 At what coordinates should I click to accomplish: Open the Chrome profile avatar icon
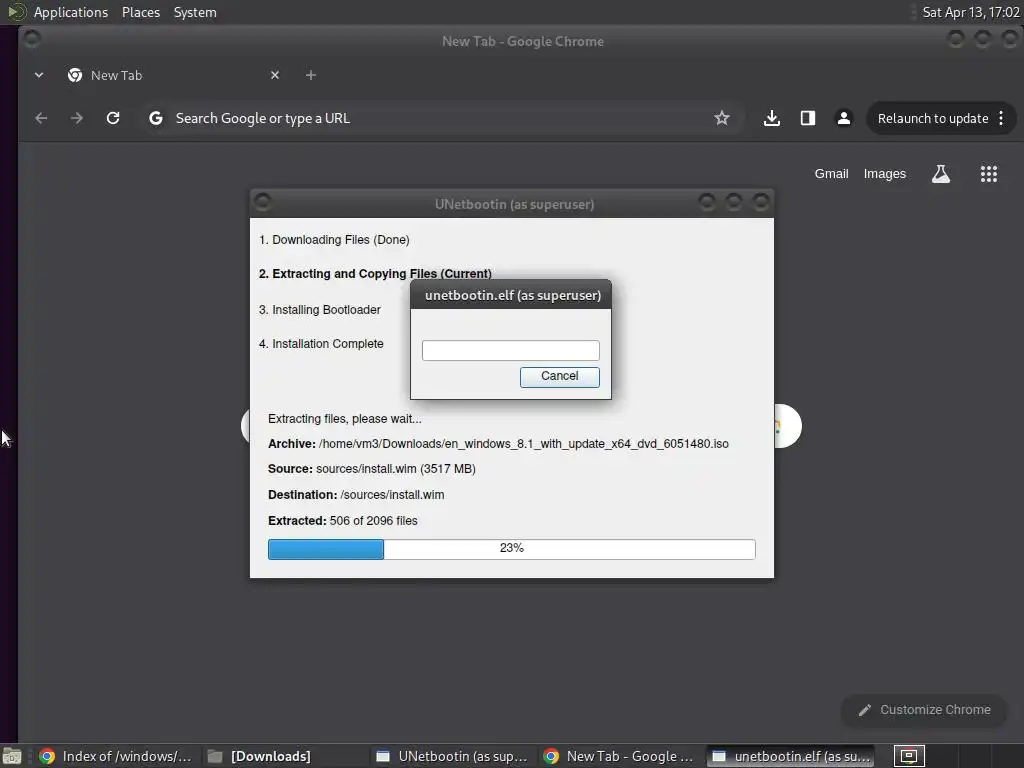(x=844, y=118)
